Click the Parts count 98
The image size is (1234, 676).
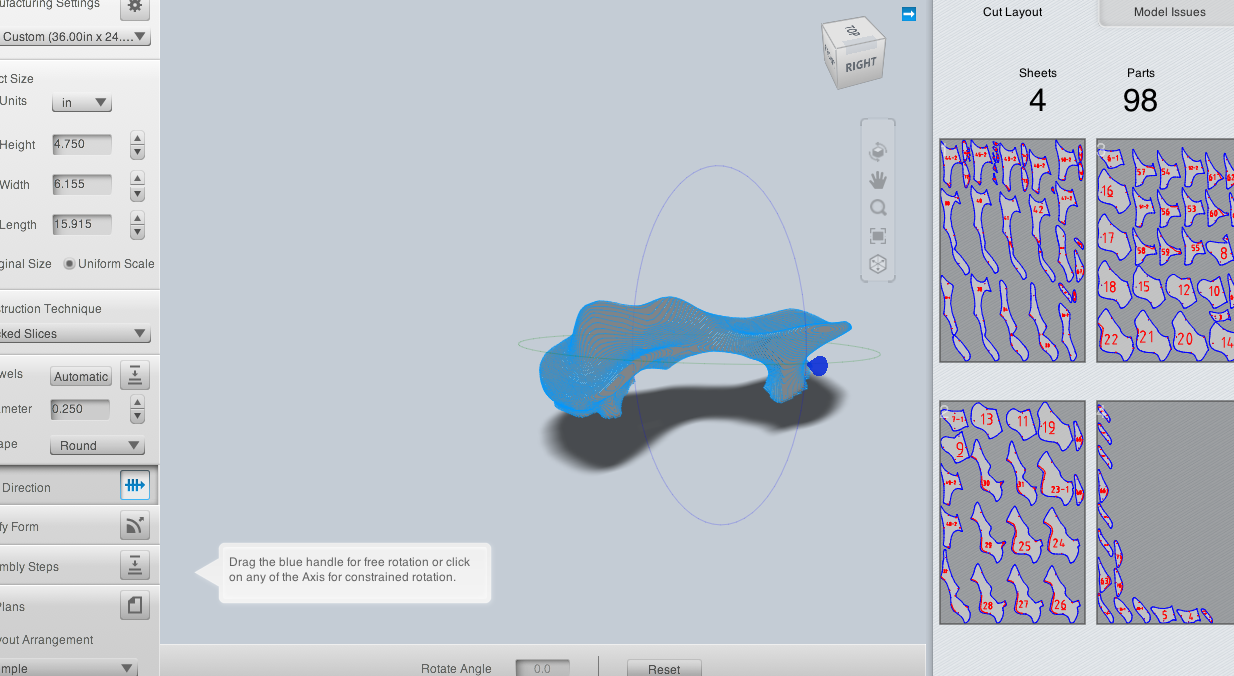pos(1140,100)
